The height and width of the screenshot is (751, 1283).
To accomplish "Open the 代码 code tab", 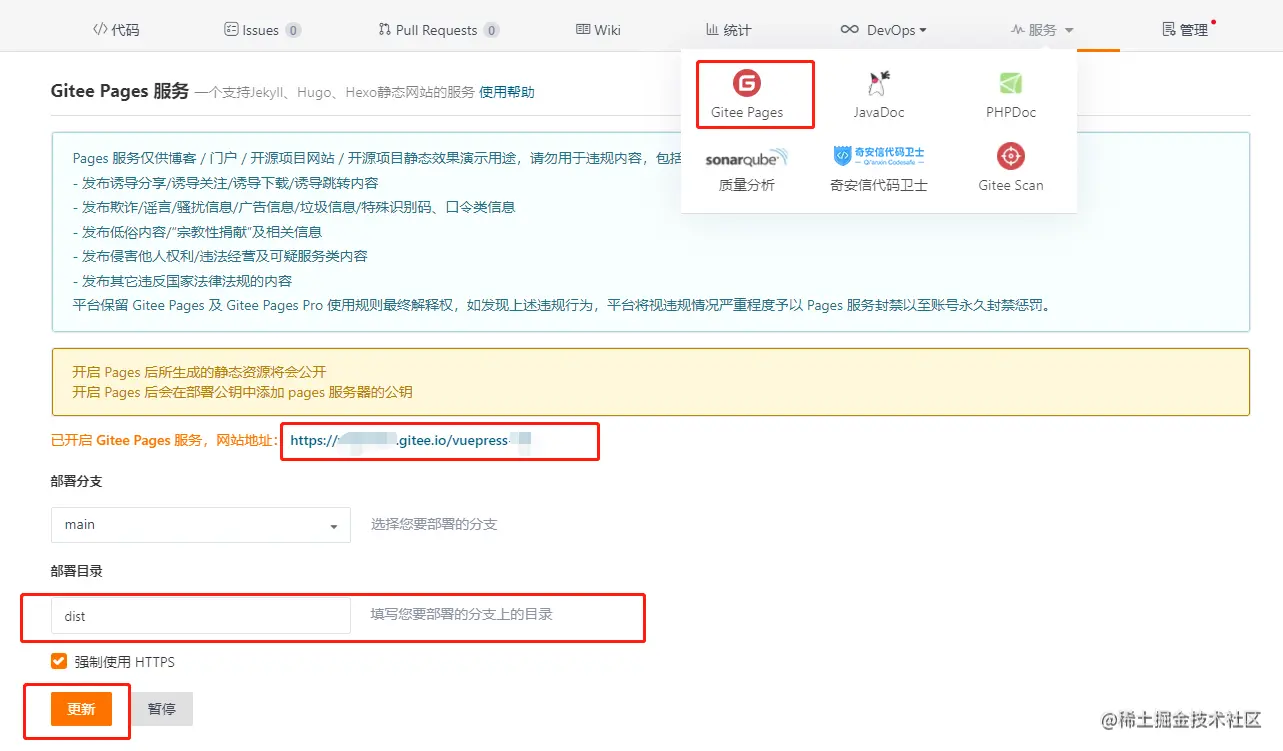I will point(116,30).
